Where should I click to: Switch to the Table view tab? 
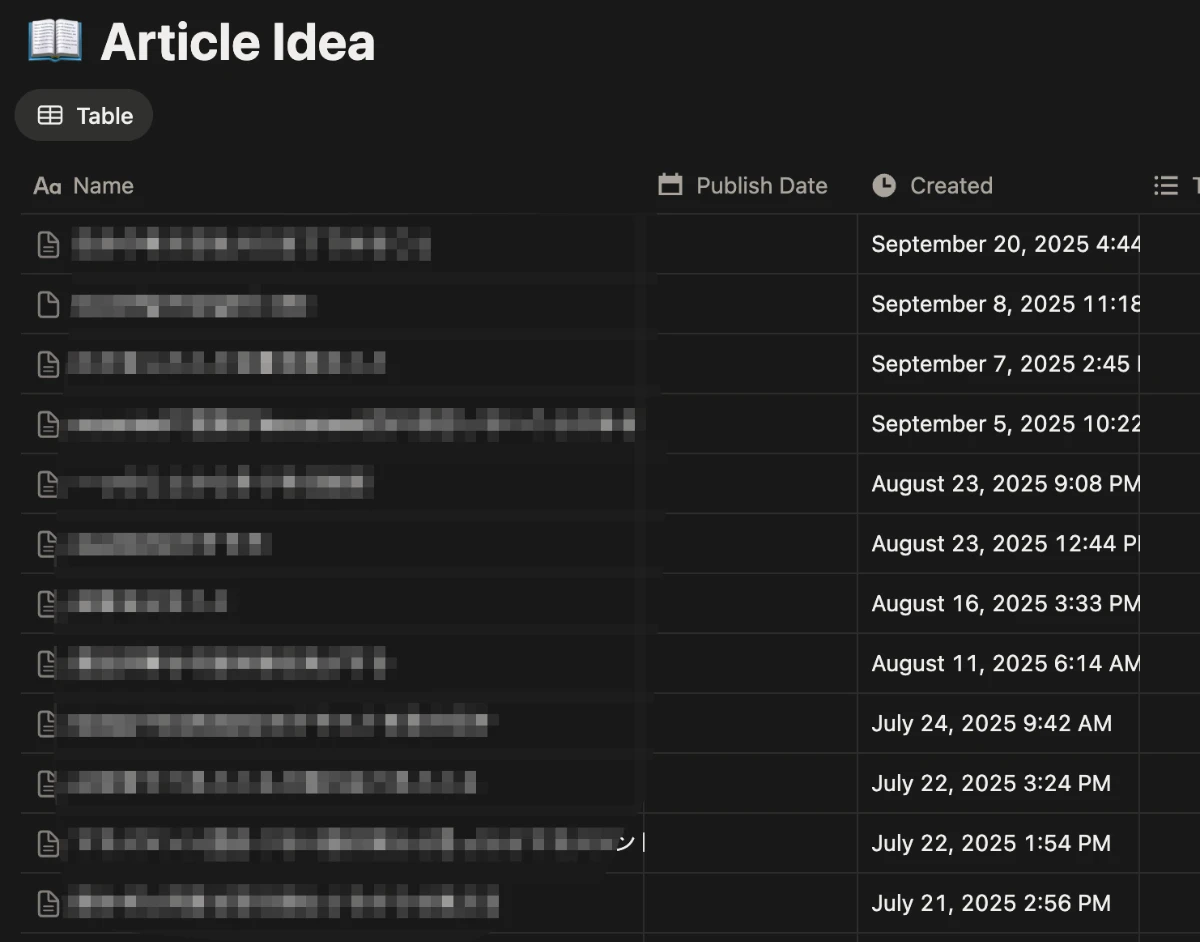point(84,116)
